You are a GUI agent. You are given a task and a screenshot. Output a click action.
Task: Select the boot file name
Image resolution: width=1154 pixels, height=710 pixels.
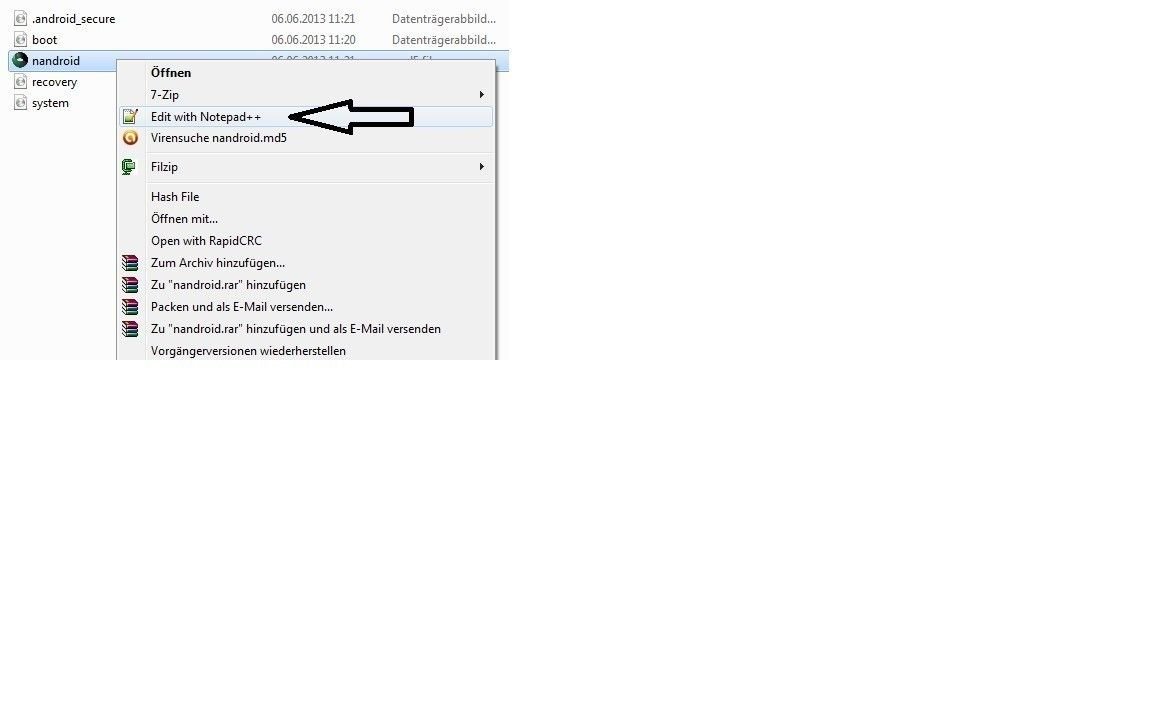(44, 40)
